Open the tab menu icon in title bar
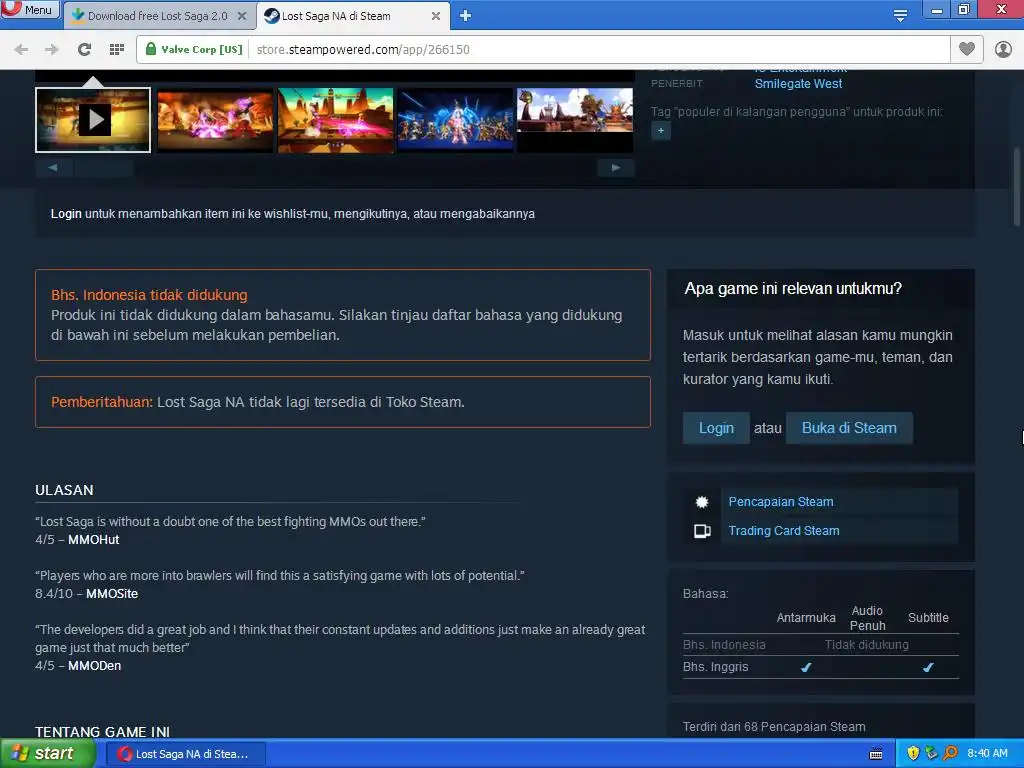 [x=900, y=16]
